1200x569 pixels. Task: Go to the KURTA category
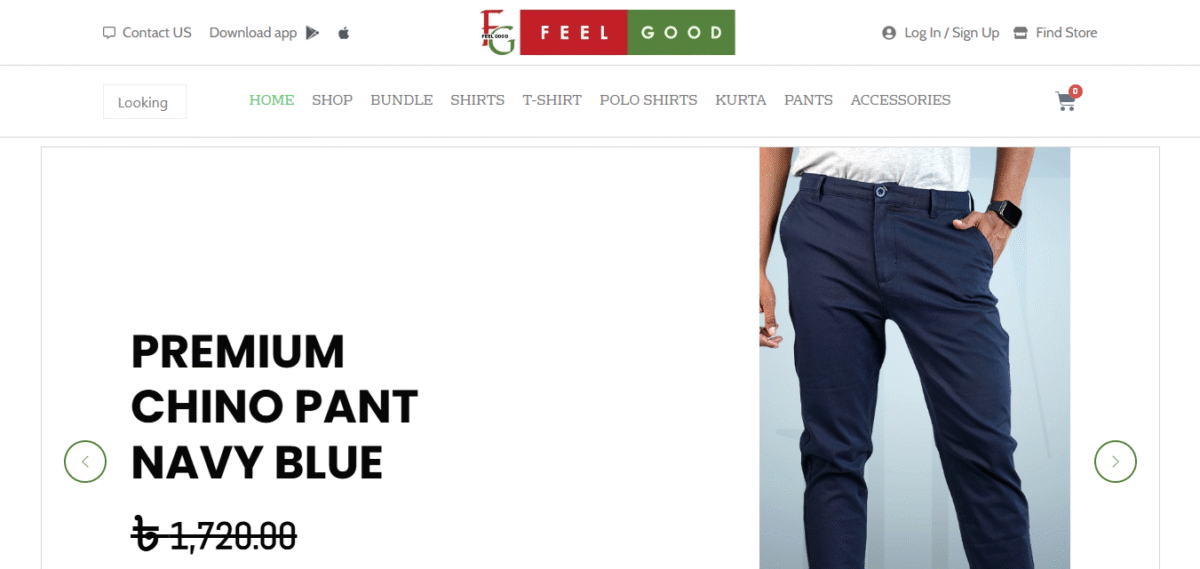tap(741, 100)
